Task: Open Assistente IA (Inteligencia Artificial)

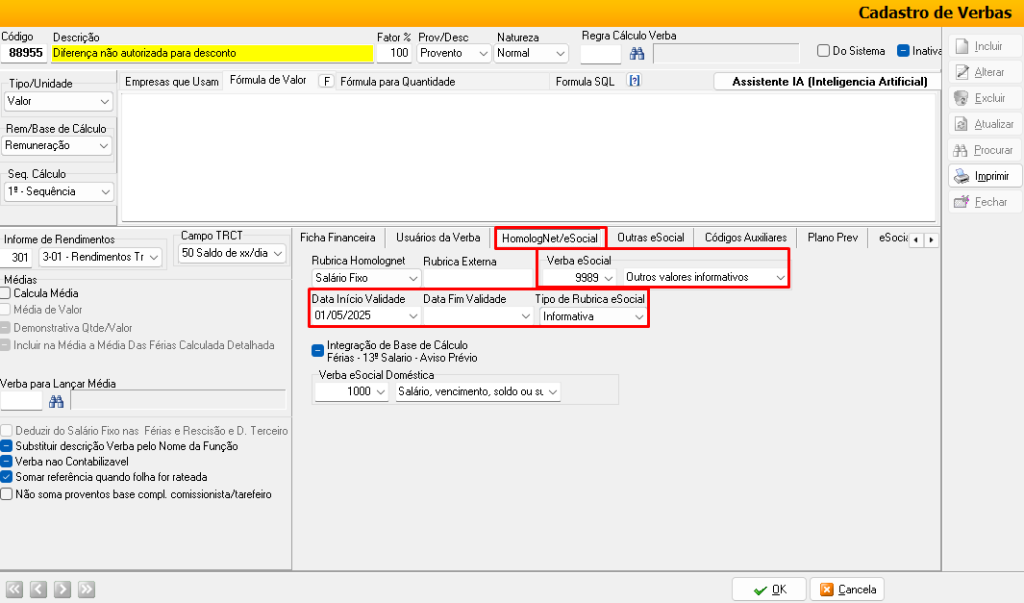Action: click(x=829, y=82)
